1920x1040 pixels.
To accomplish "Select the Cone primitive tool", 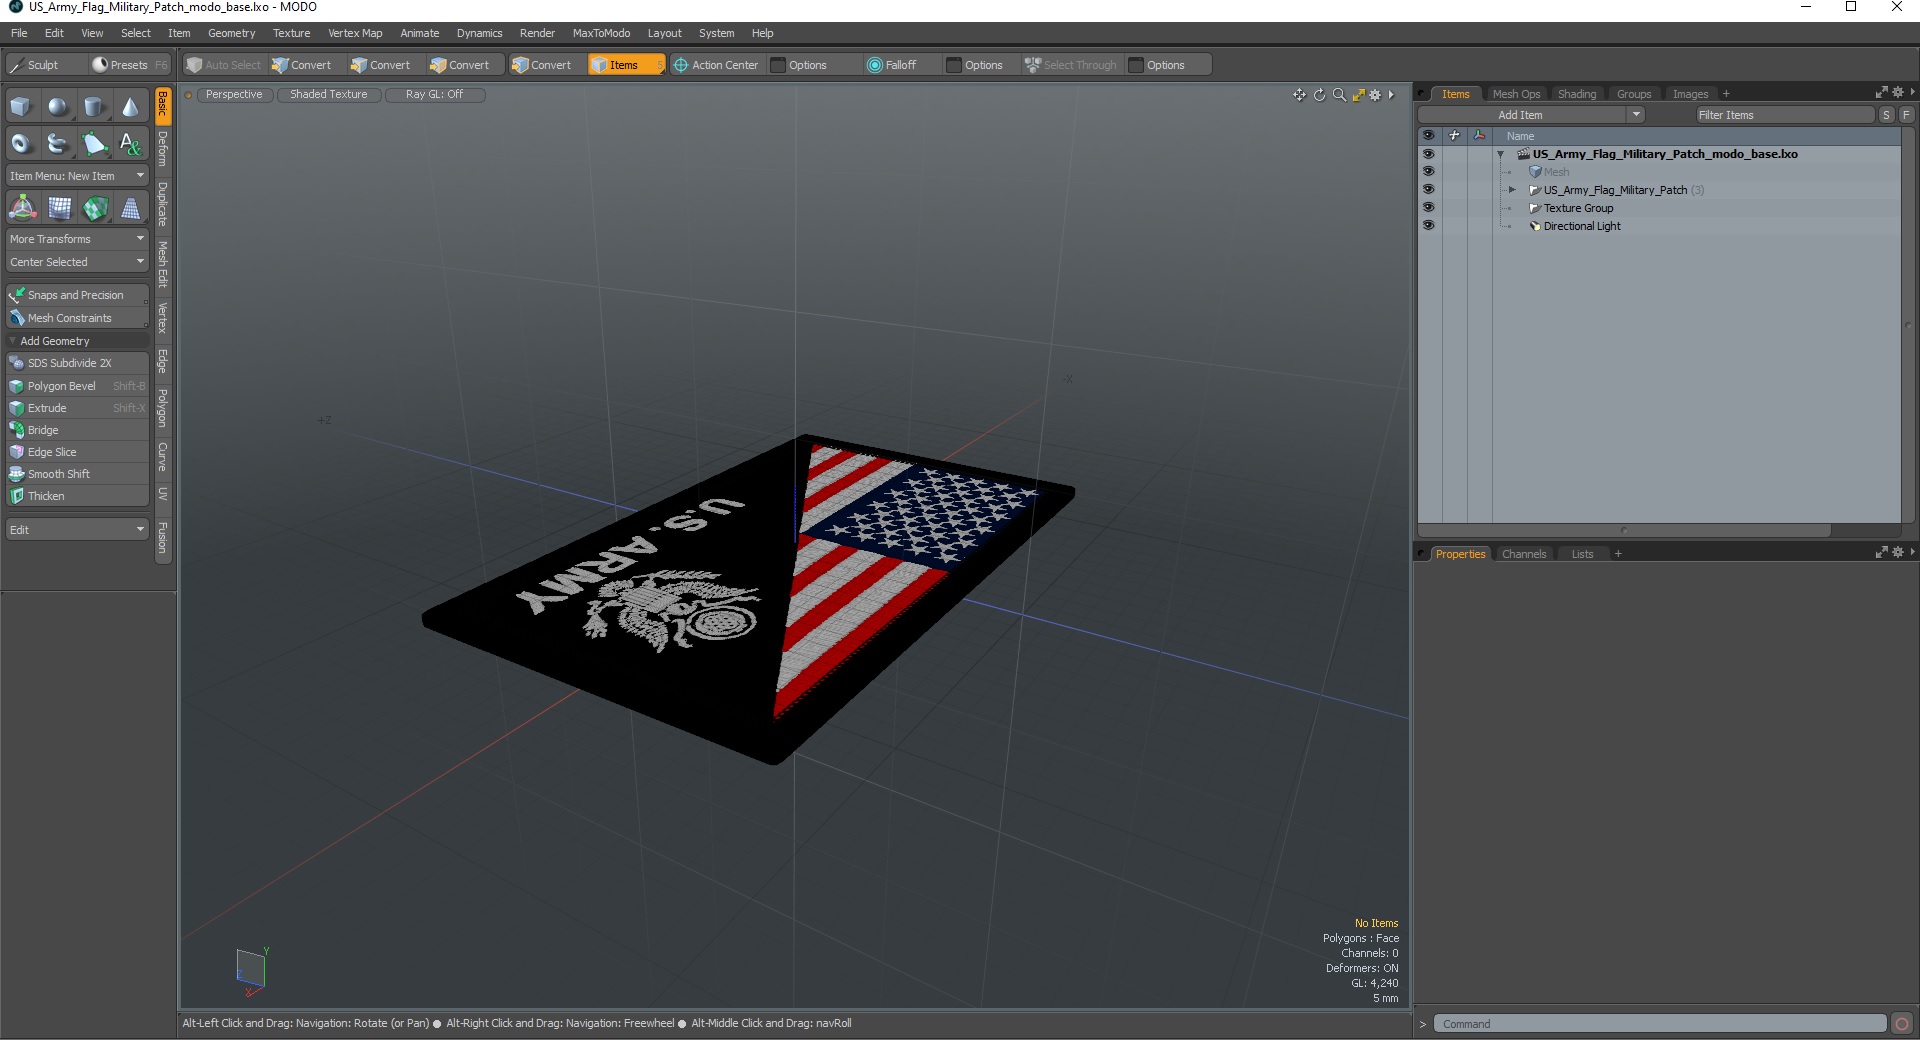I will [x=131, y=107].
